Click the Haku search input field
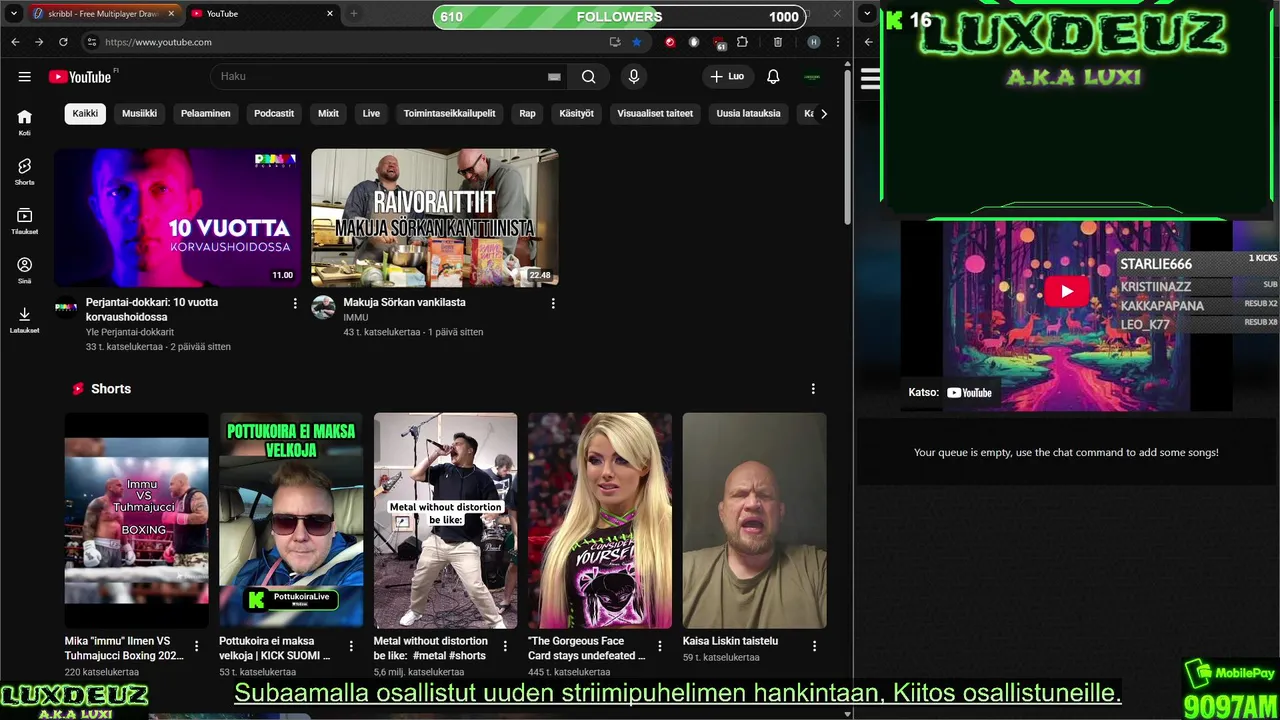 point(380,77)
